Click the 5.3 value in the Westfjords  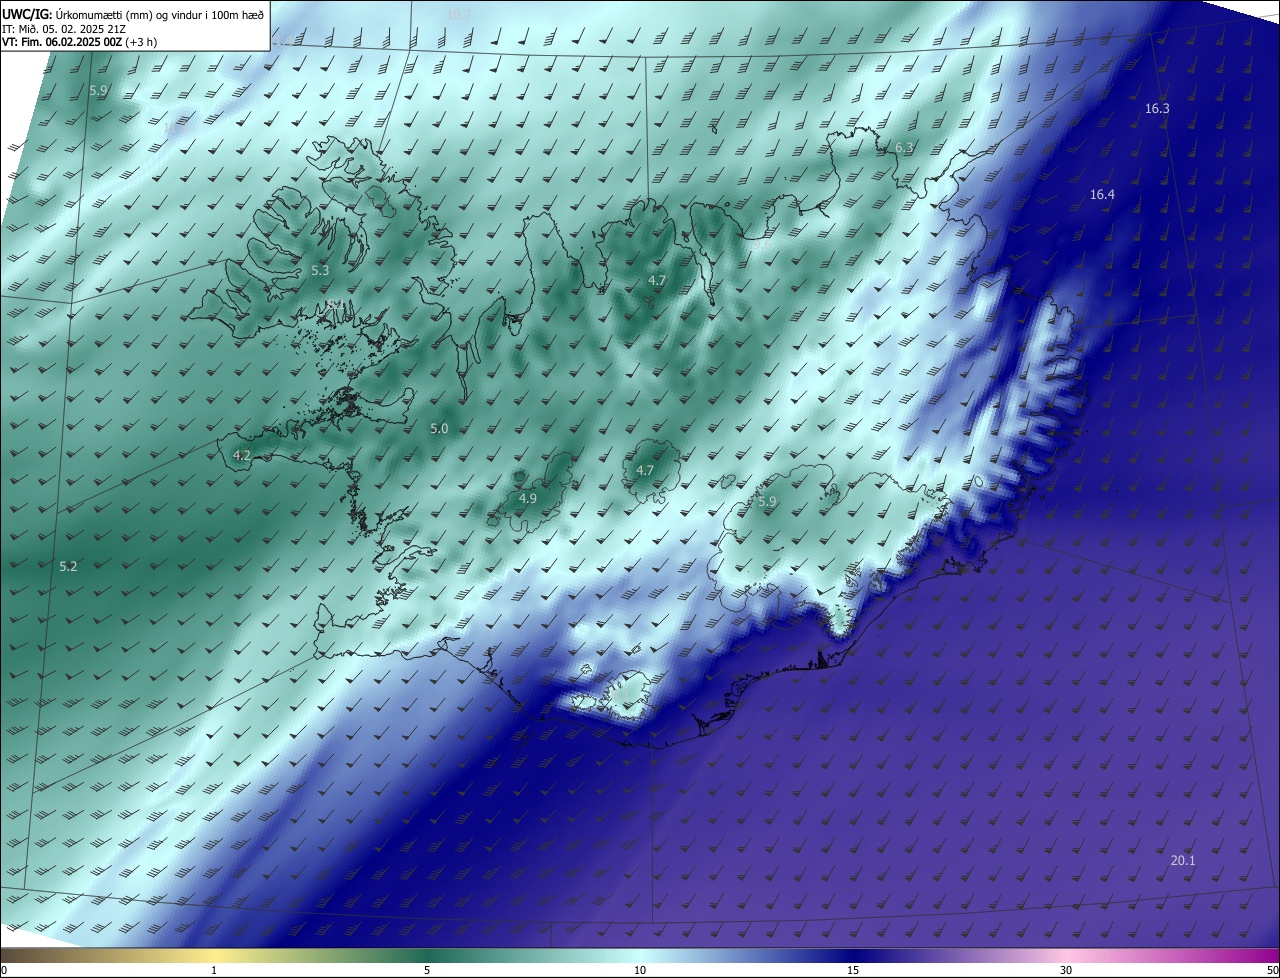coord(320,270)
